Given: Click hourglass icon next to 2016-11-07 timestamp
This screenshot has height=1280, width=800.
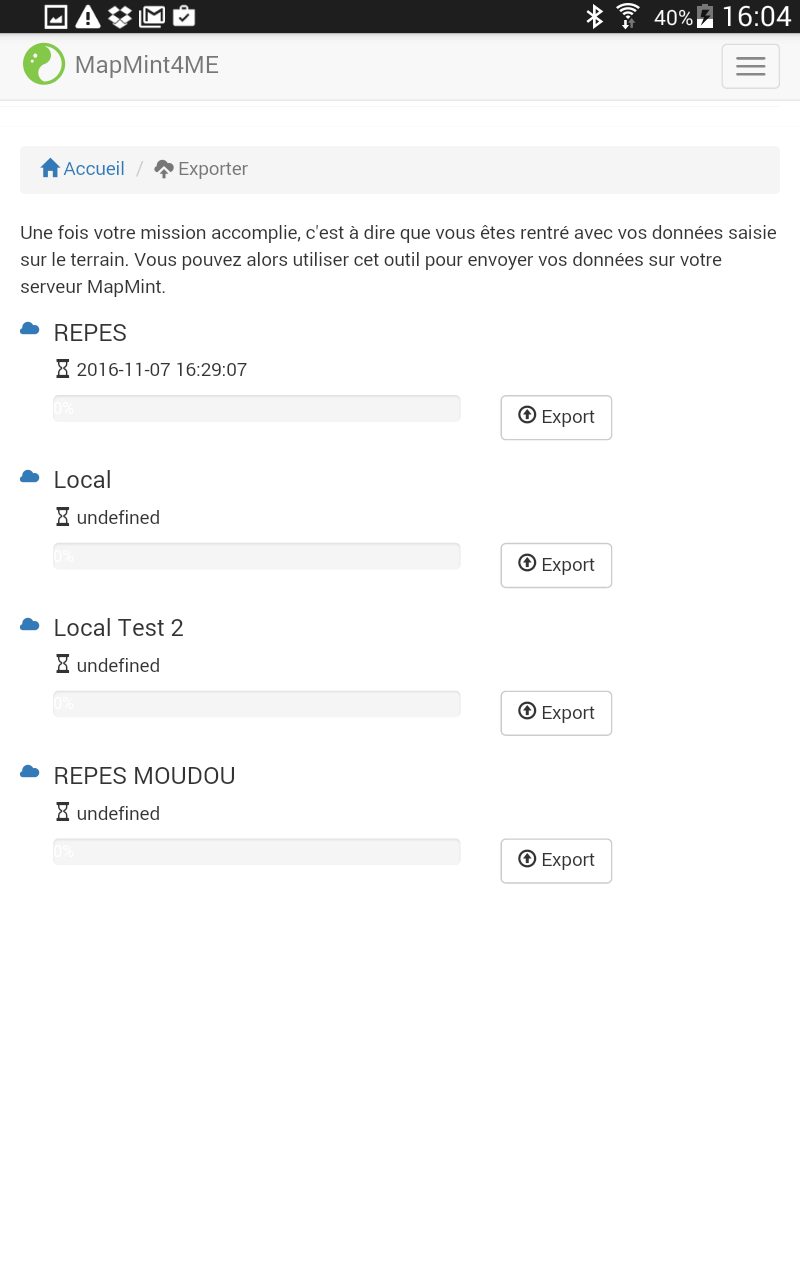Looking at the screenshot, I should [x=63, y=369].
